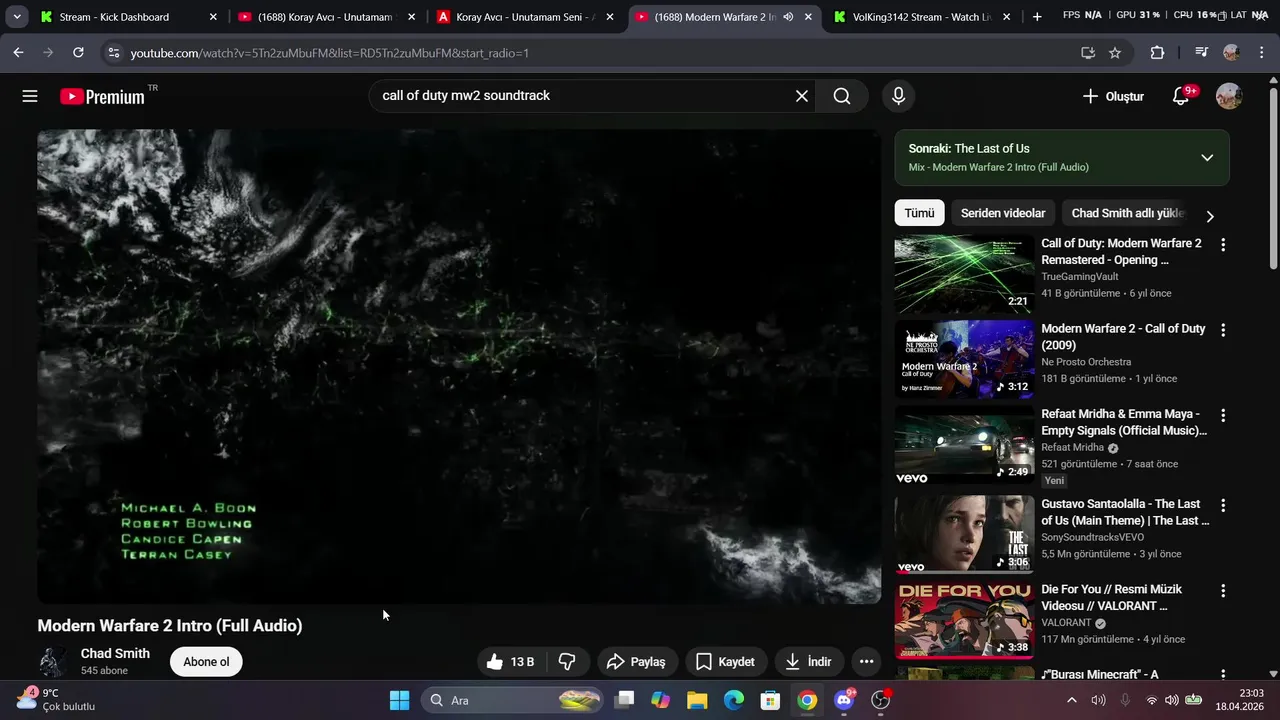This screenshot has height=720, width=1280.
Task: Subscribe with Abone ol button
Action: (206, 662)
